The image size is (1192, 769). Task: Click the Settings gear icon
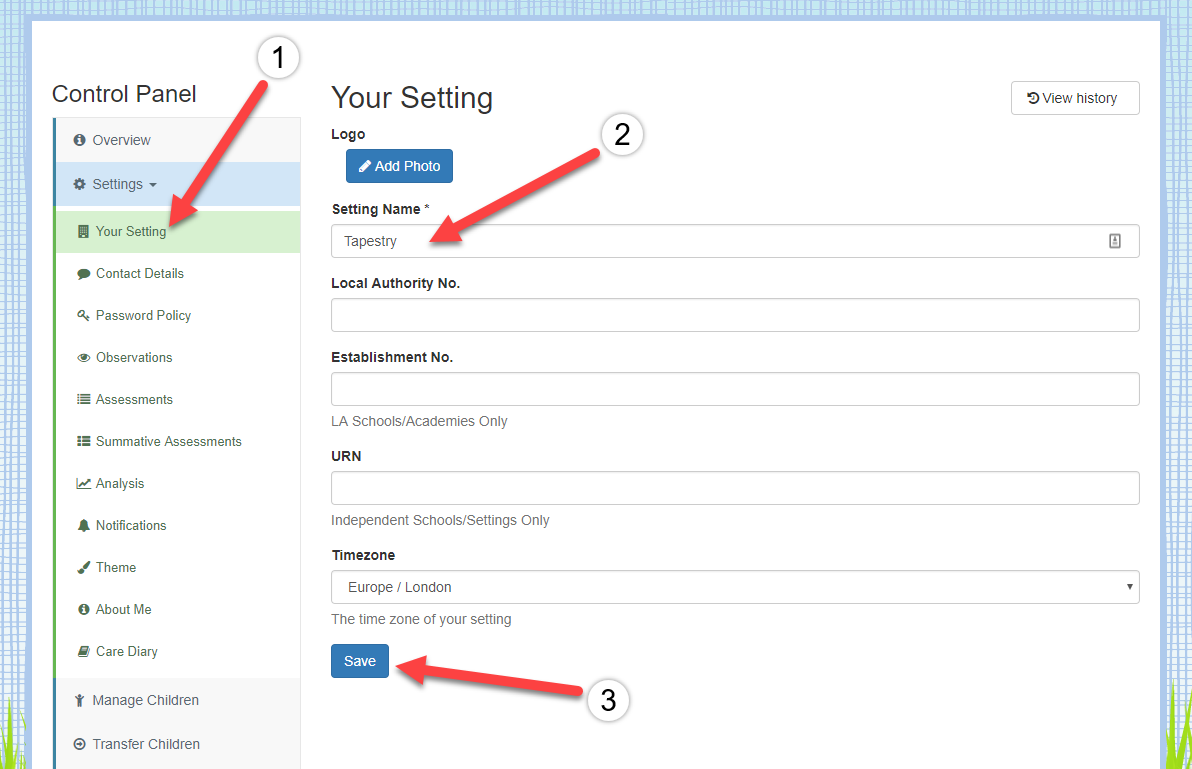[79, 184]
